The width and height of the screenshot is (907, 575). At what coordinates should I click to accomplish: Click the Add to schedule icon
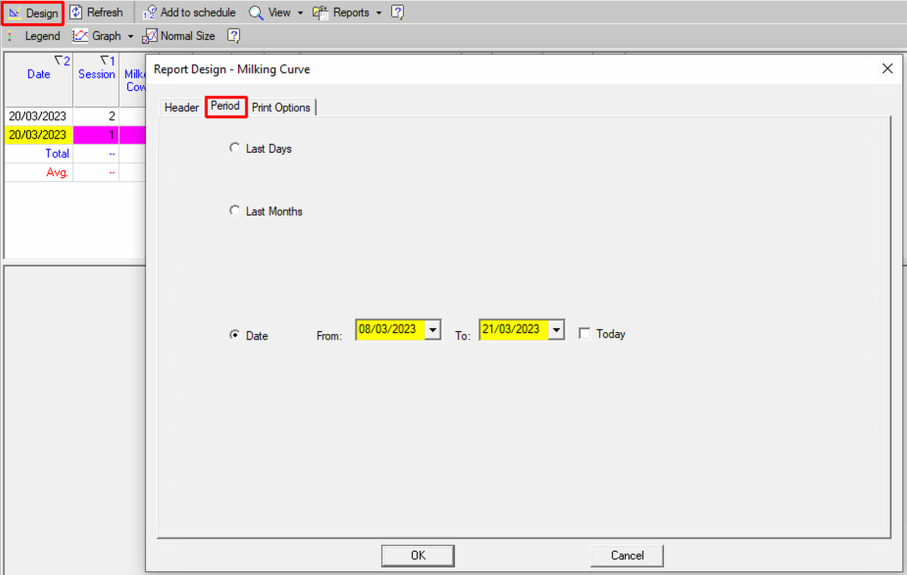[150, 13]
